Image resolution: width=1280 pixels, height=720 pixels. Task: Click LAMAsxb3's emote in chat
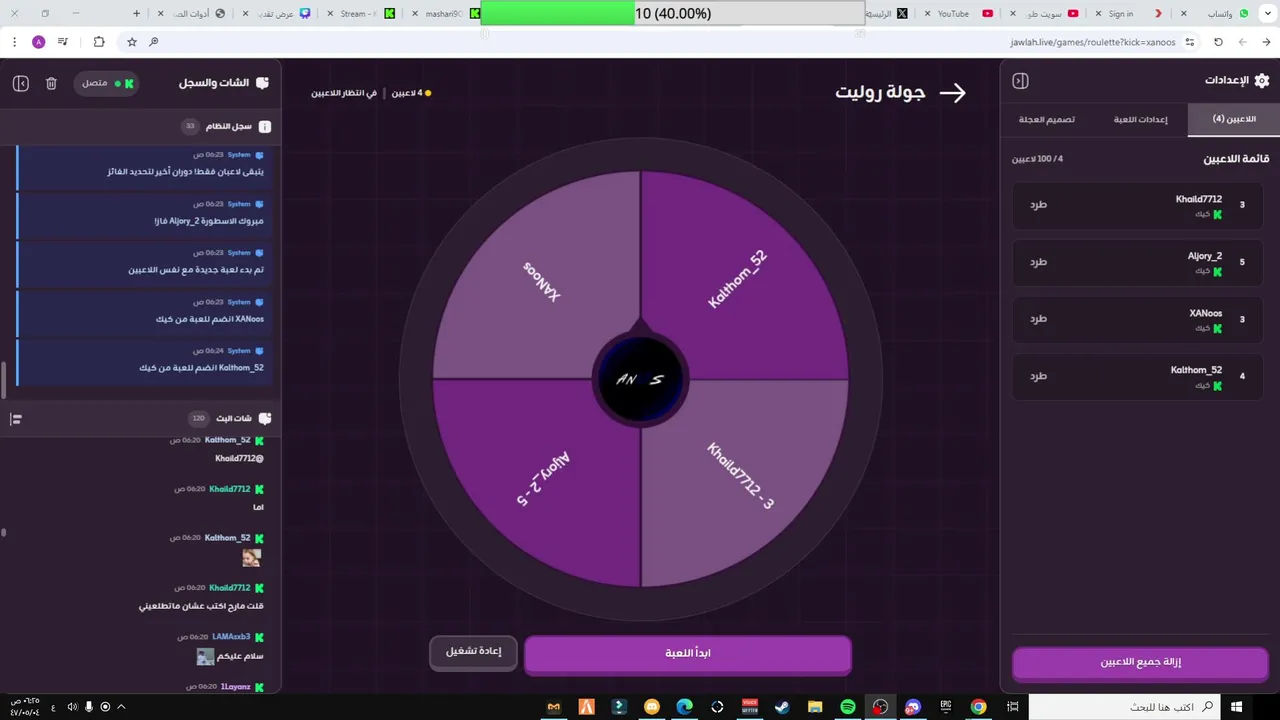205,656
